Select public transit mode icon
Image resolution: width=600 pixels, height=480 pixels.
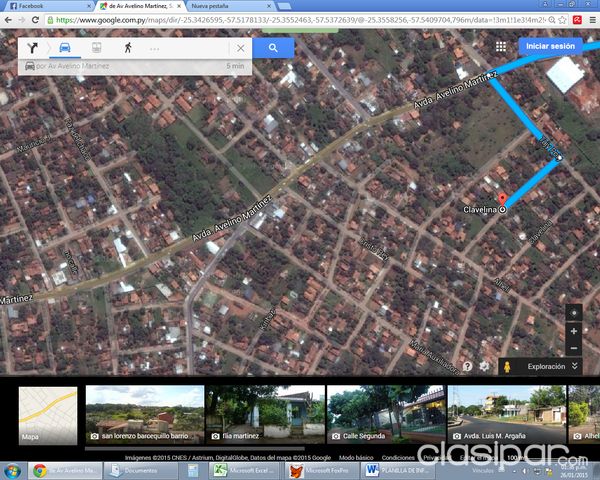tap(96, 48)
